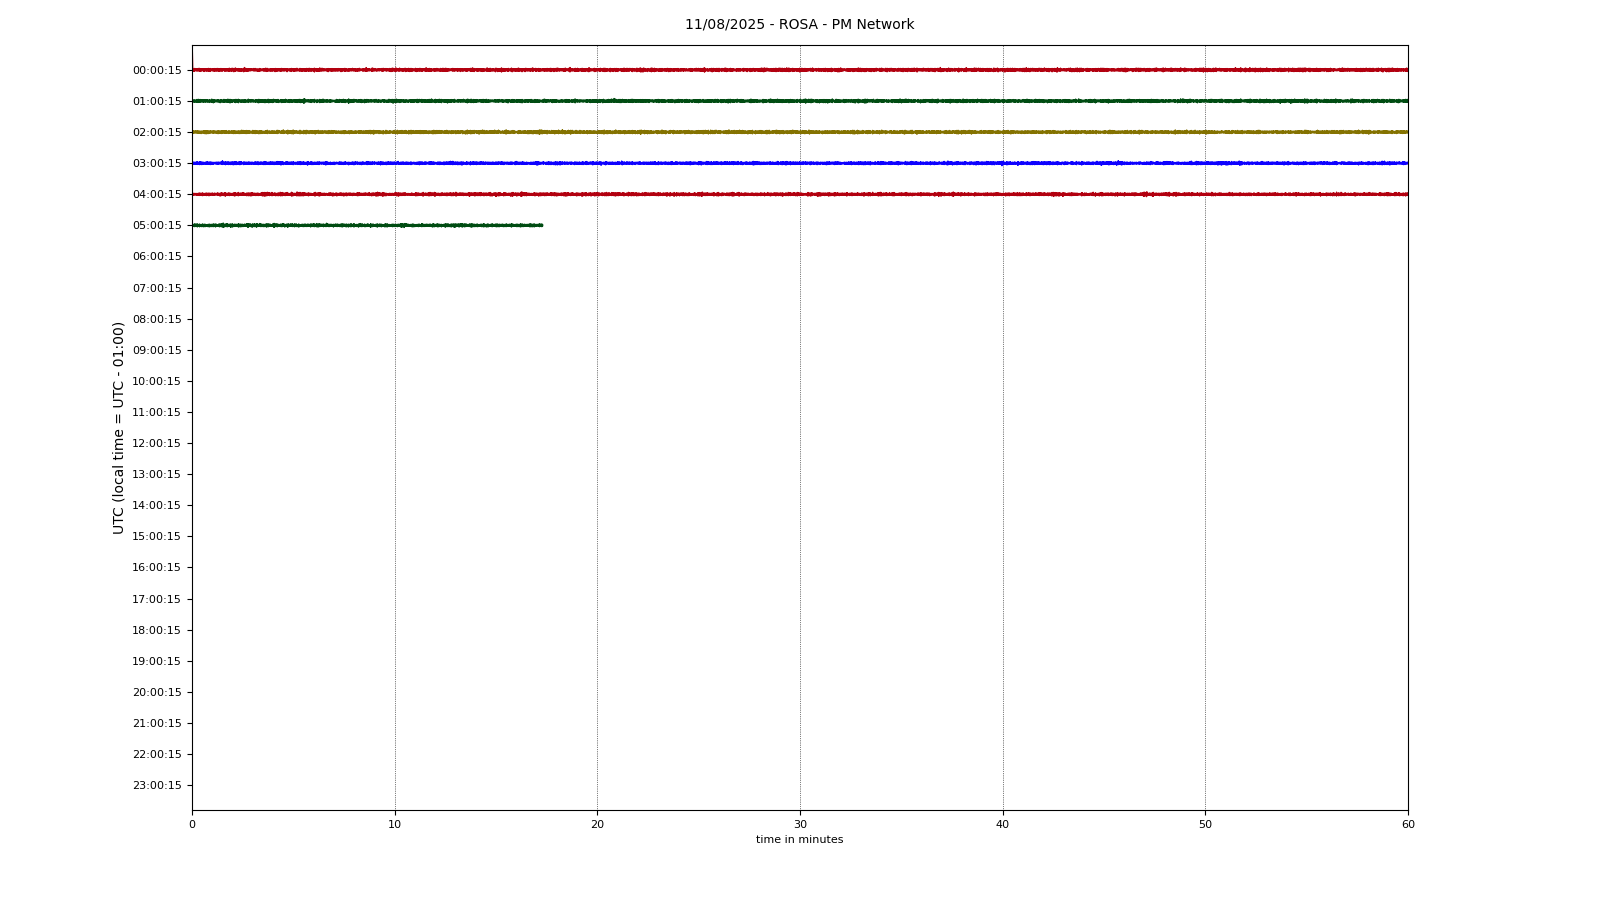This screenshot has height=900, width=1600.
Task: Click the 09:00:15 axis label
Action: (157, 350)
